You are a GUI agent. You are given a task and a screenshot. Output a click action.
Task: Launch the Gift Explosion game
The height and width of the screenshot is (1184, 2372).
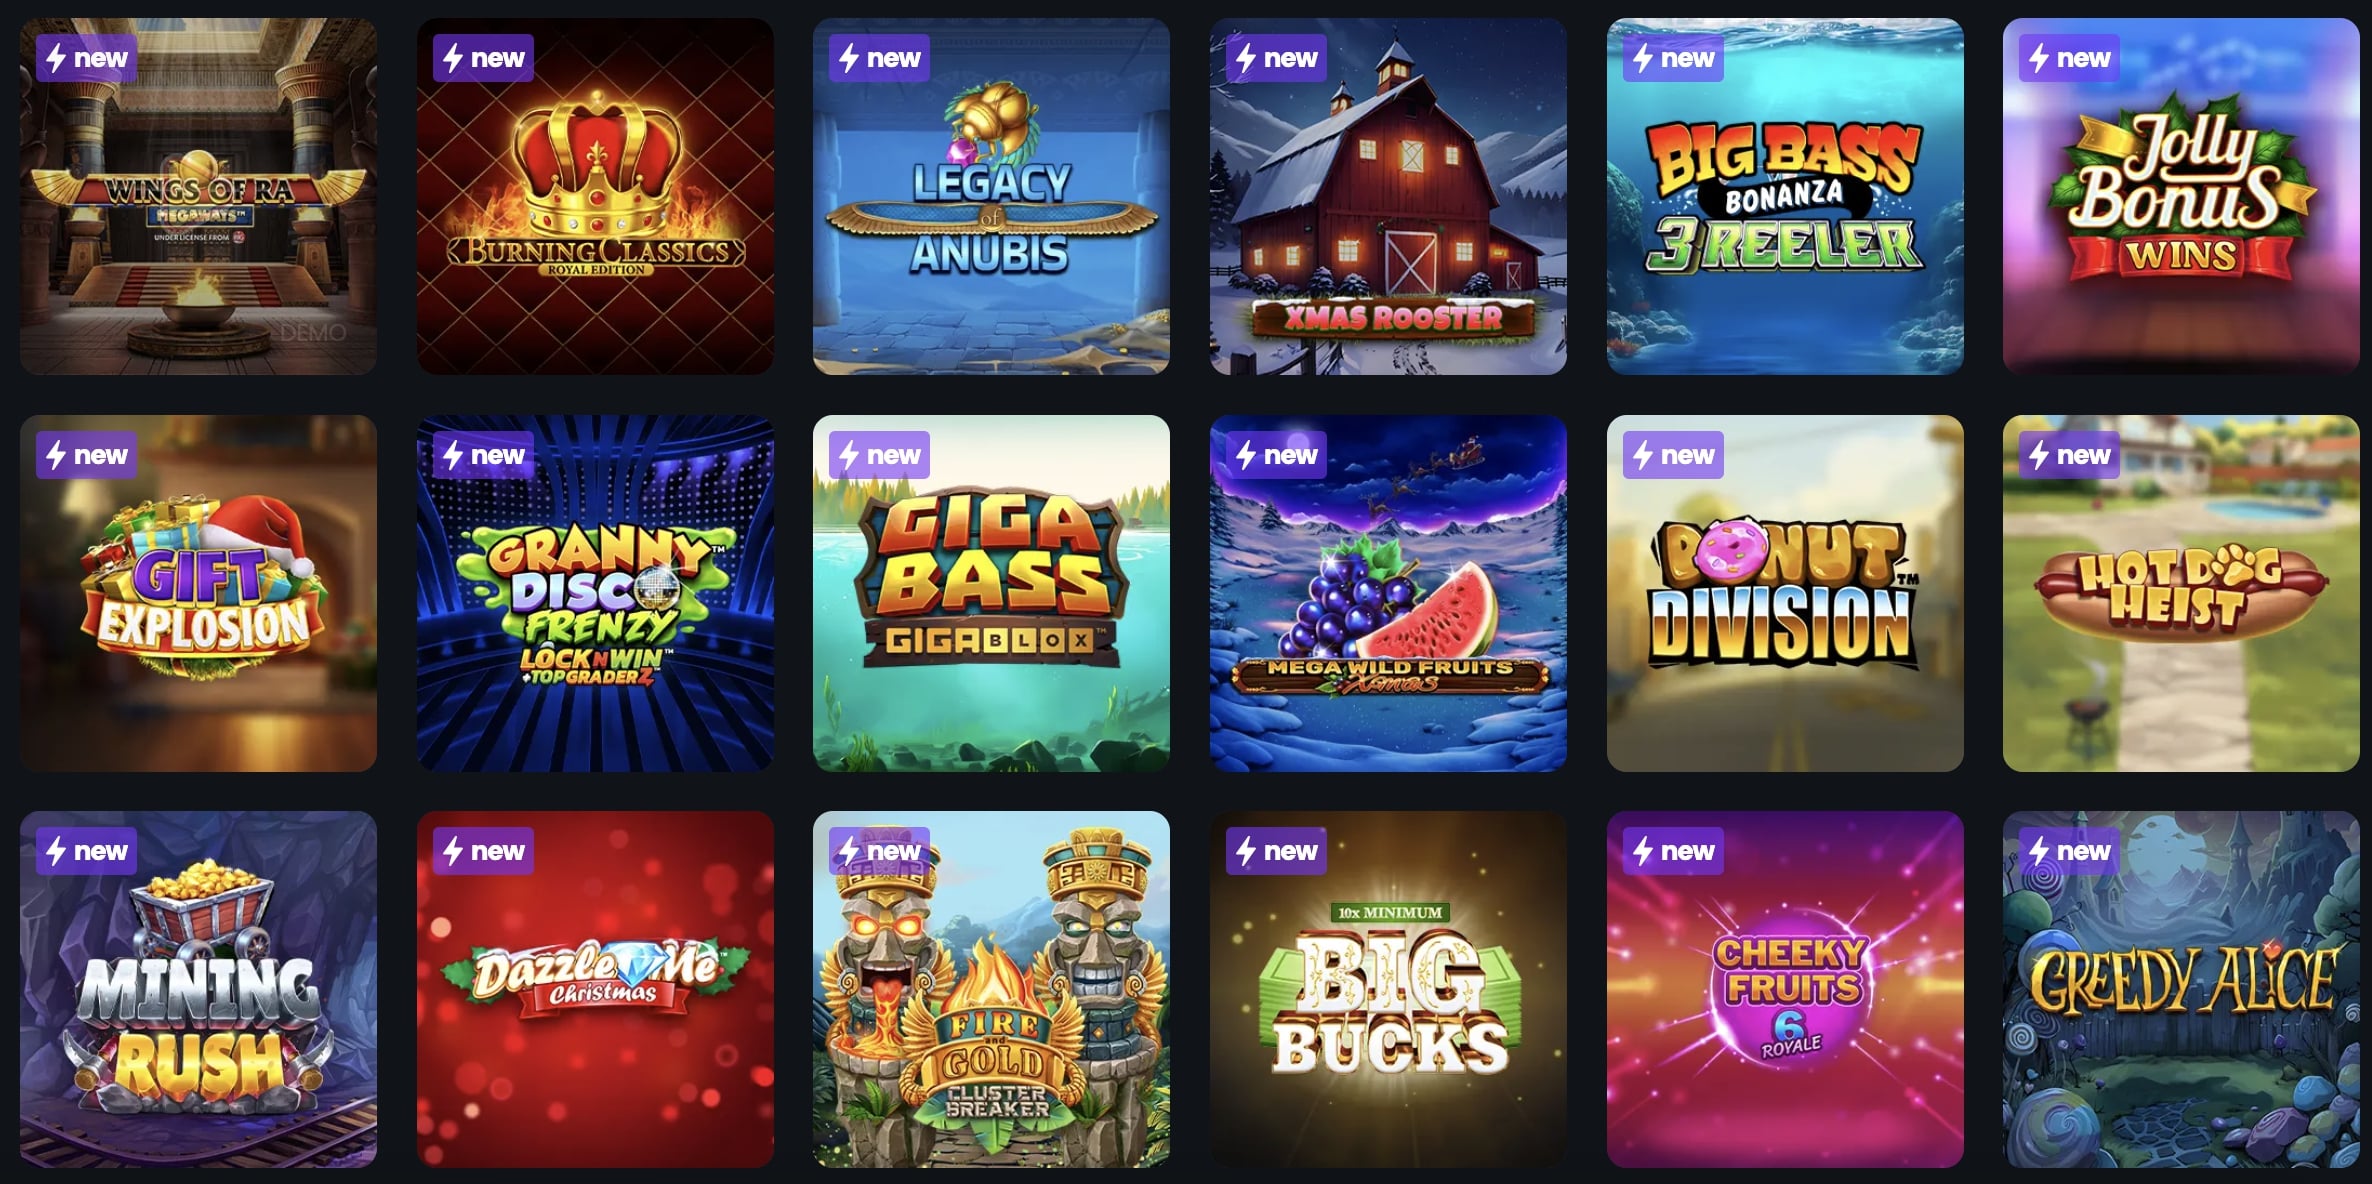point(198,593)
